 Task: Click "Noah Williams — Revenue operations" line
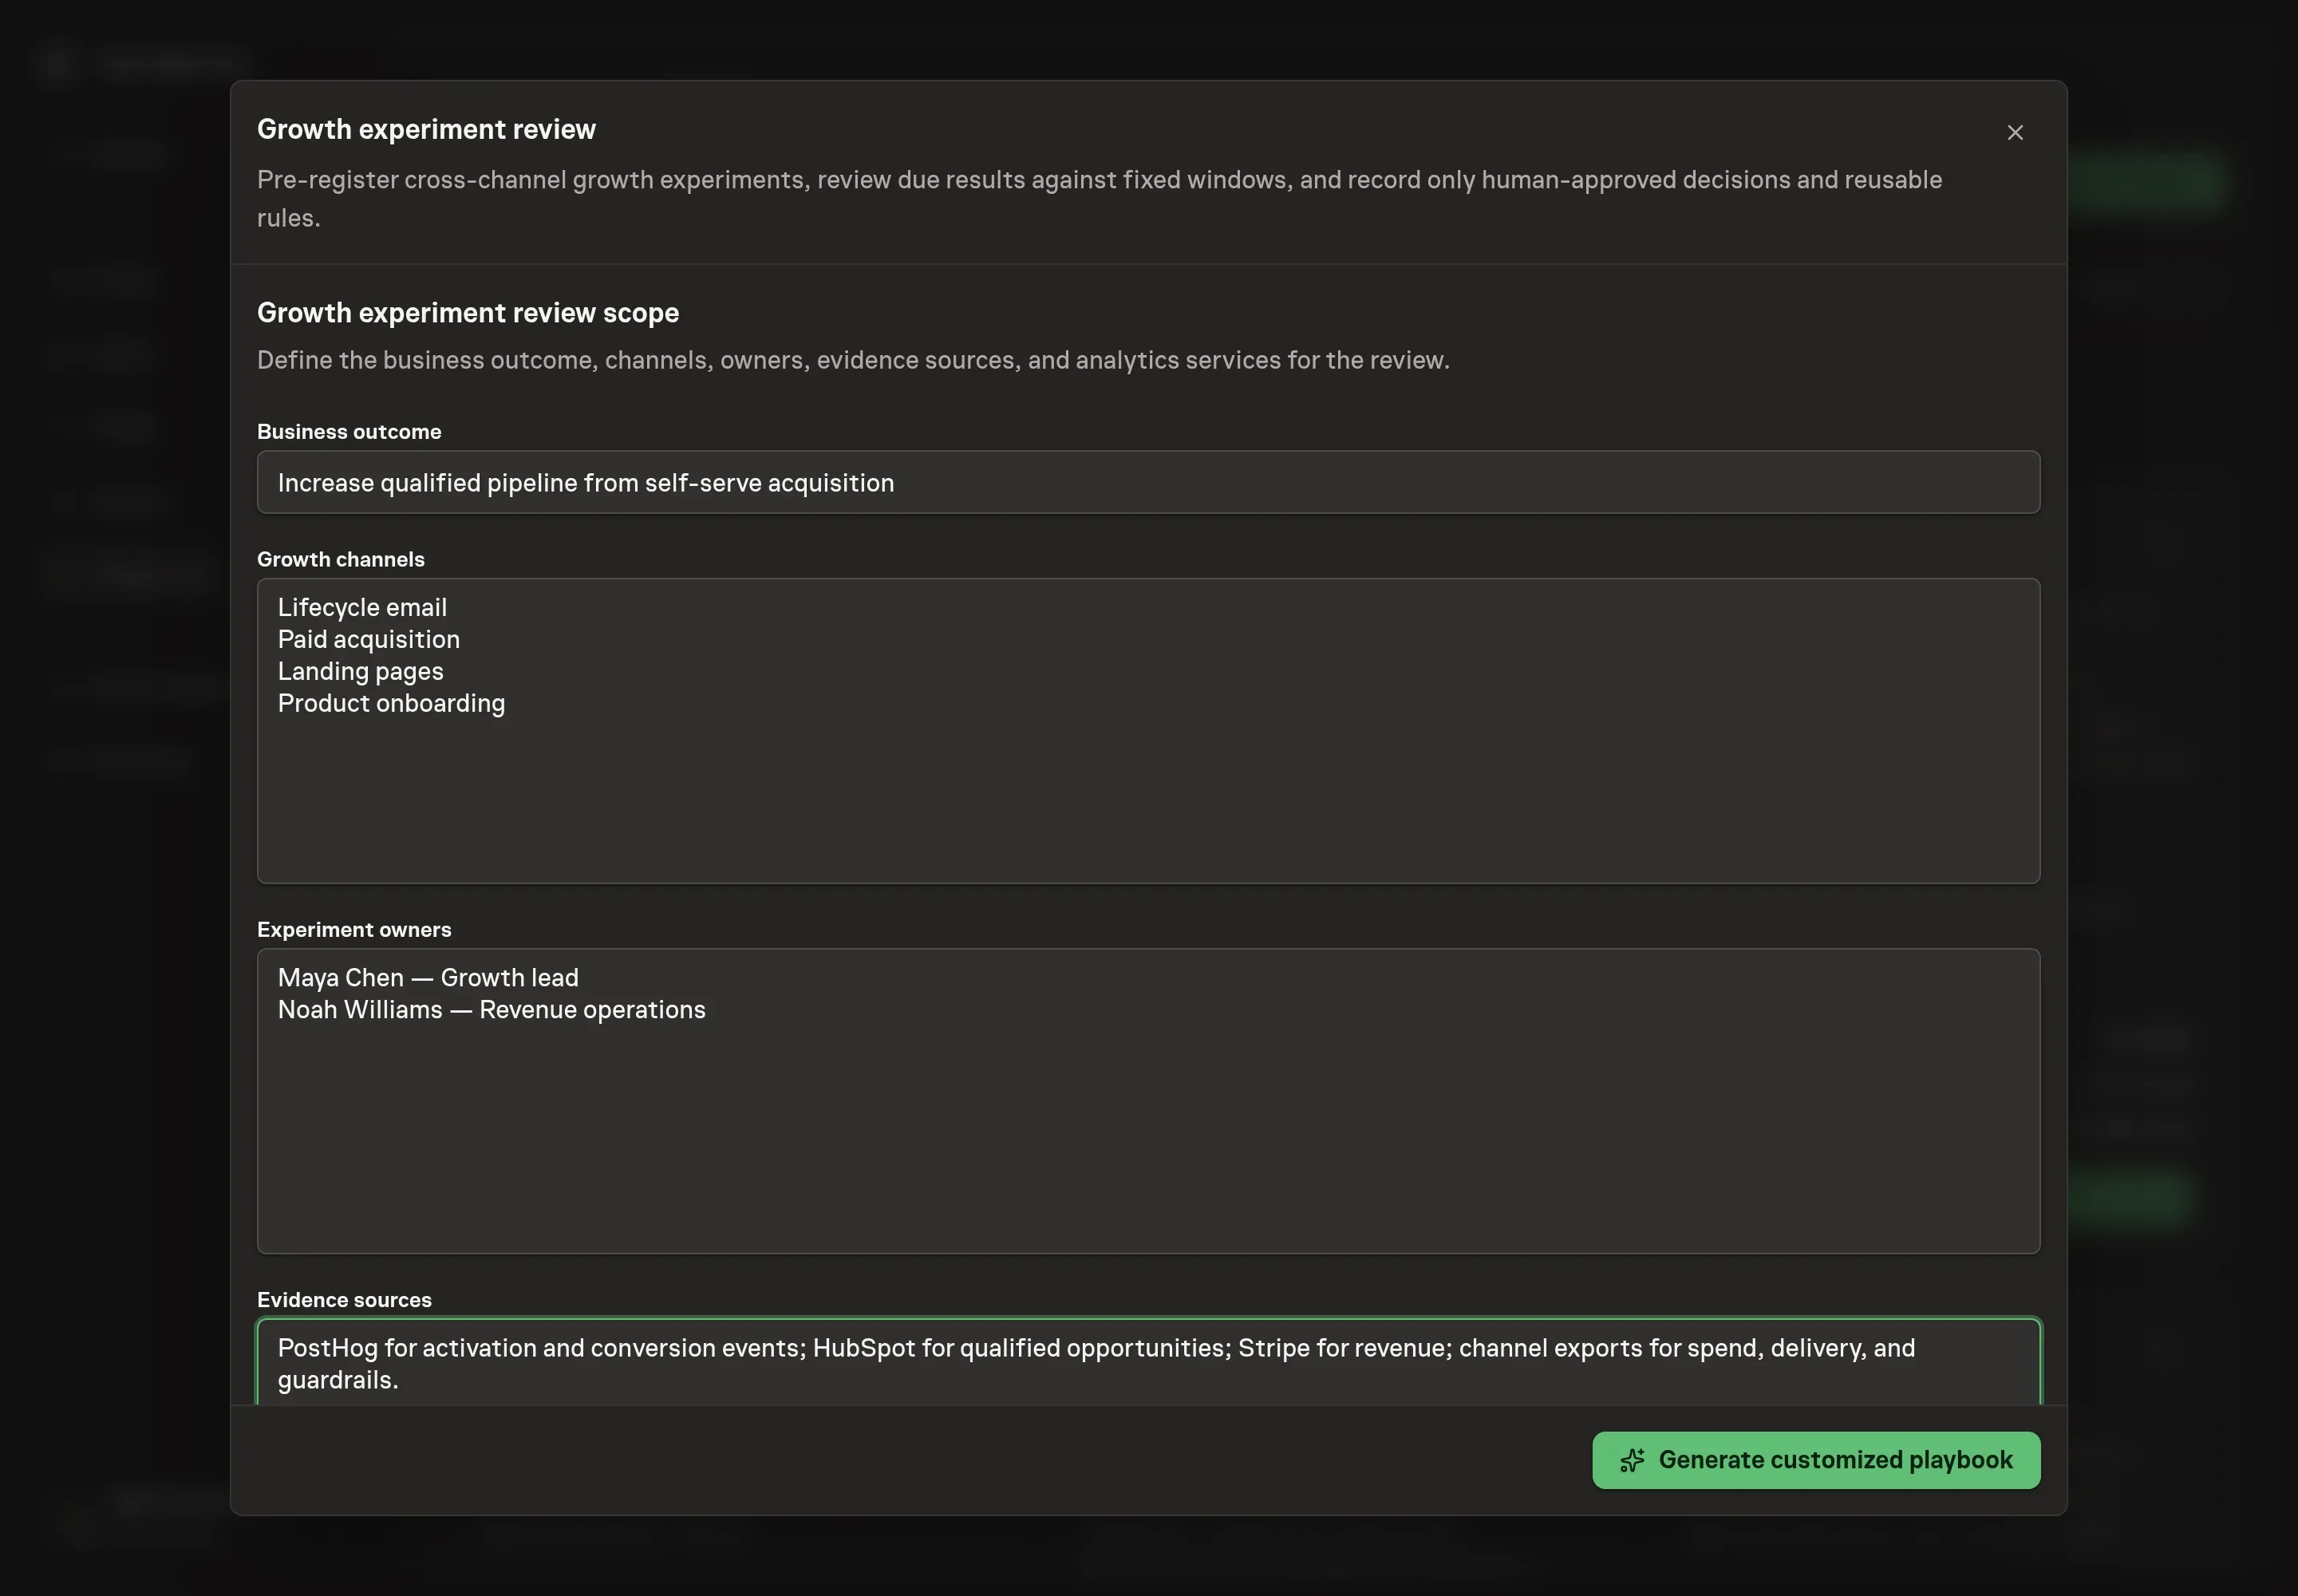pos(491,1009)
